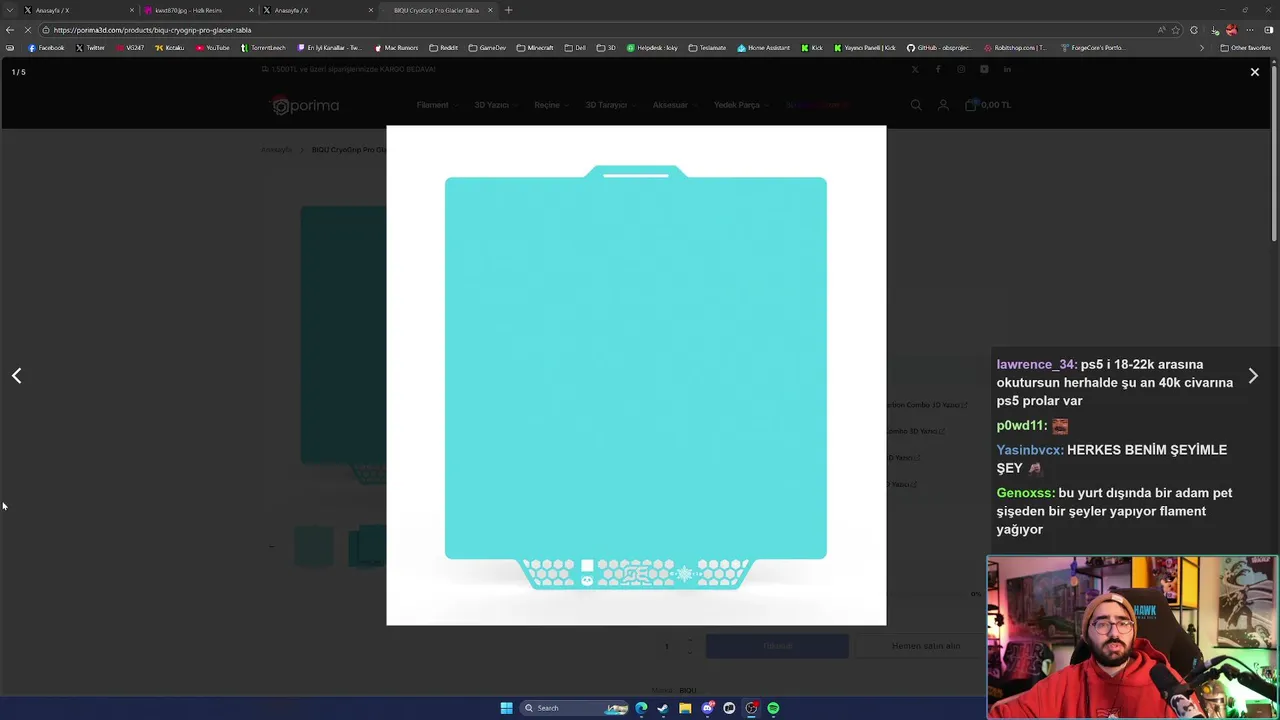Select BIQU CryoGrip Pro Glacier Tabla tab
Viewport: 1280px width, 720px height.
436,10
